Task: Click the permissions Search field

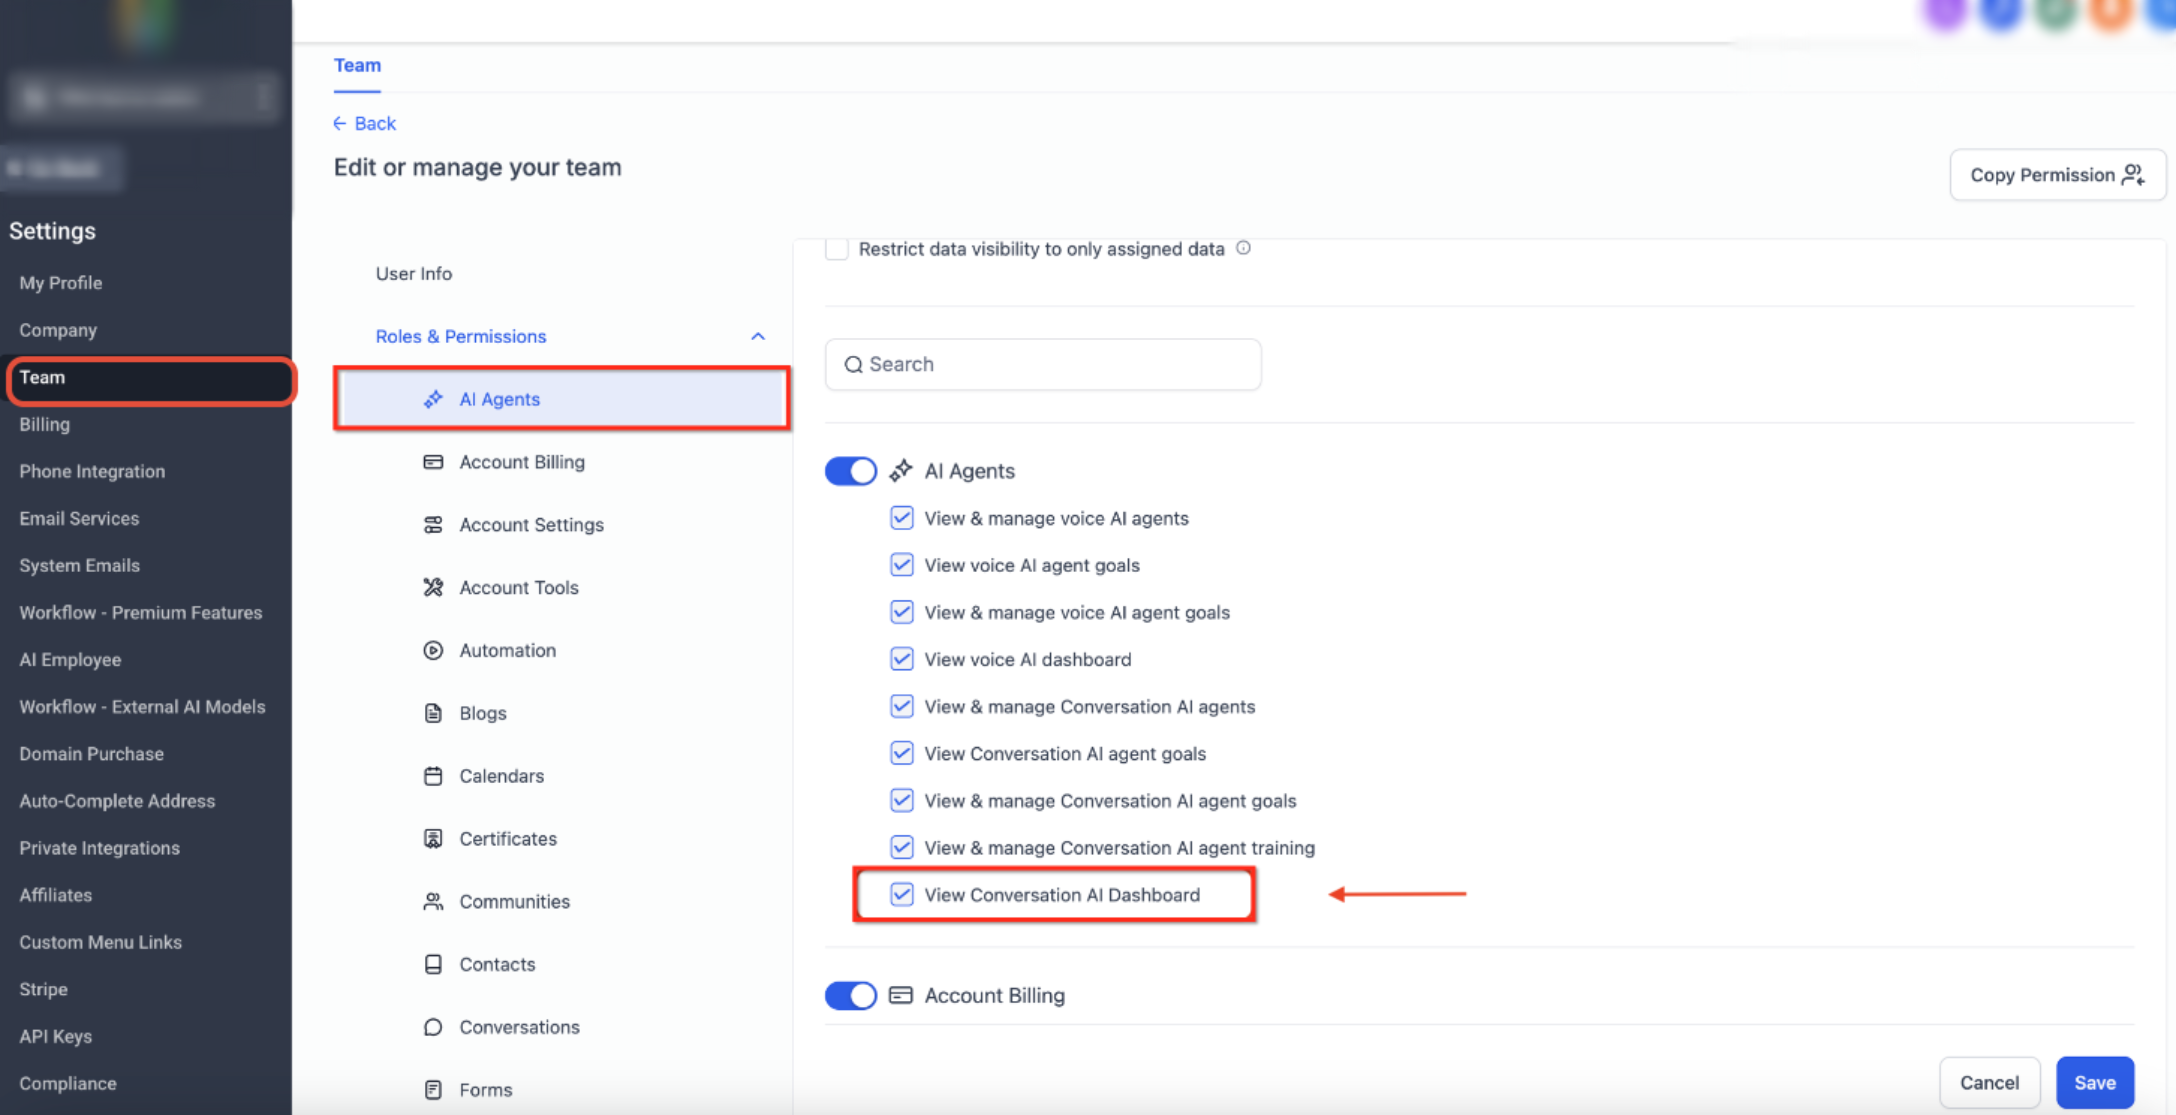Action: [x=1043, y=364]
